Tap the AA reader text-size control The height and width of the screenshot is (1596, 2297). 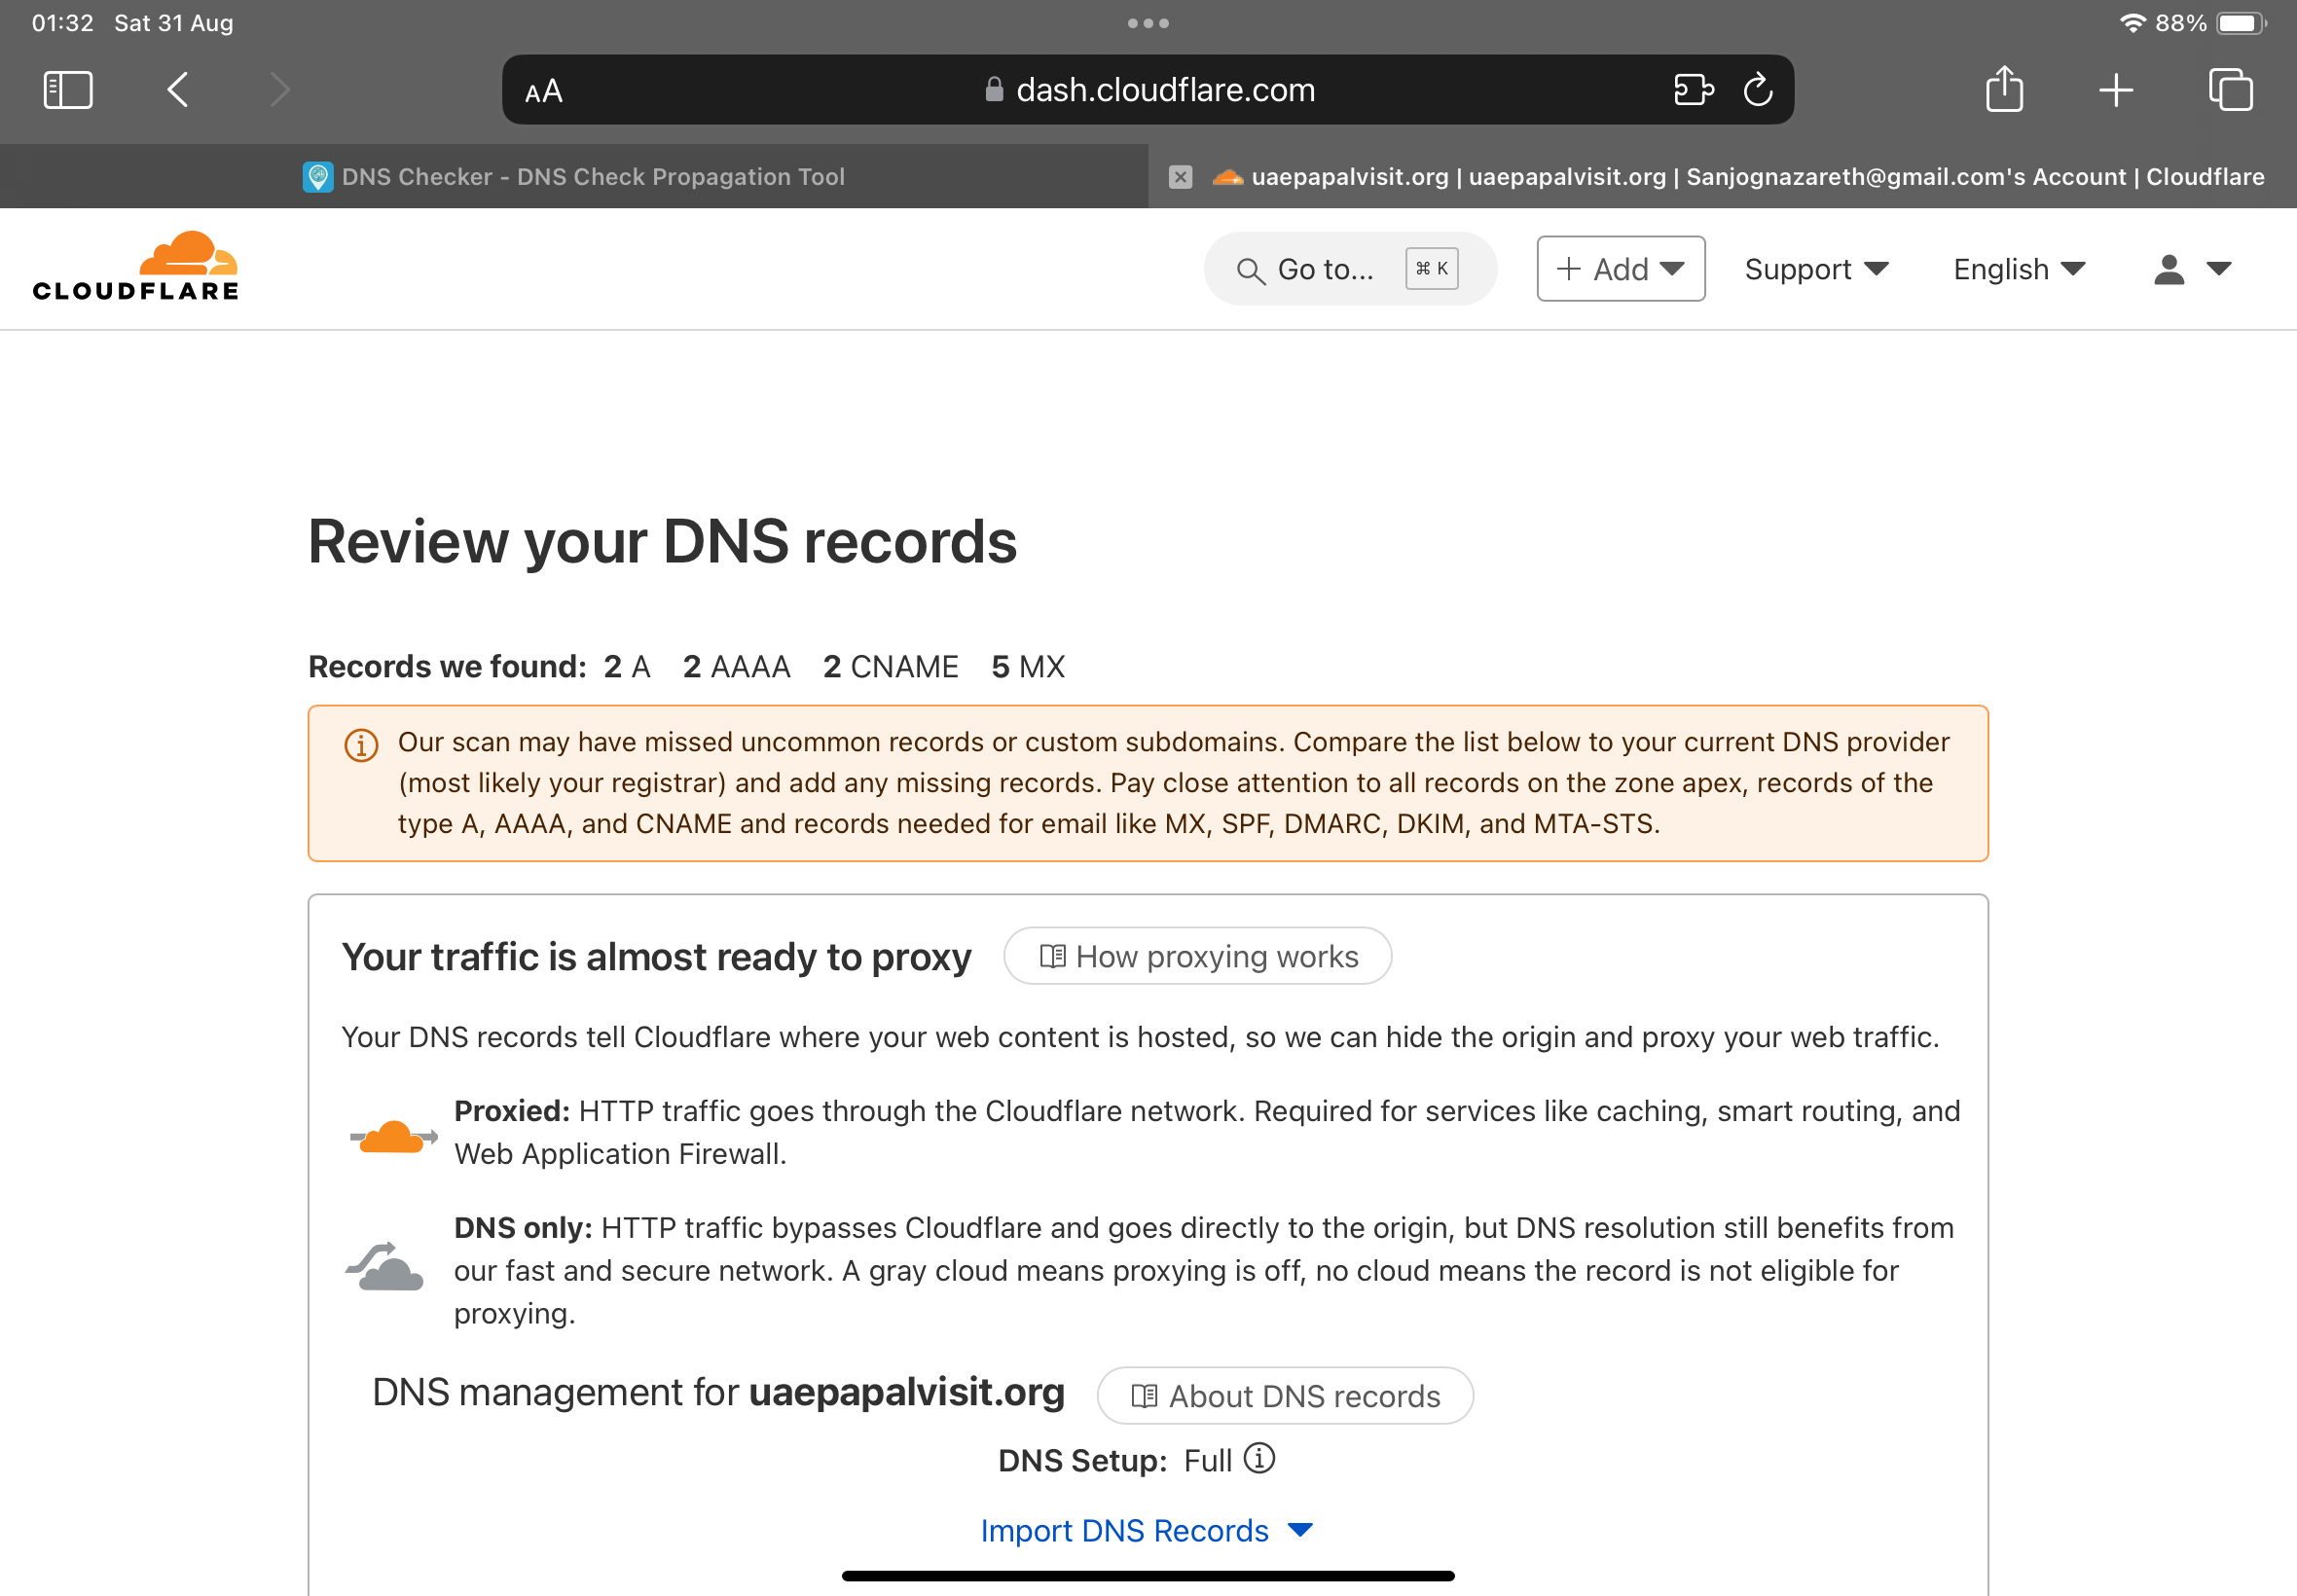click(544, 92)
